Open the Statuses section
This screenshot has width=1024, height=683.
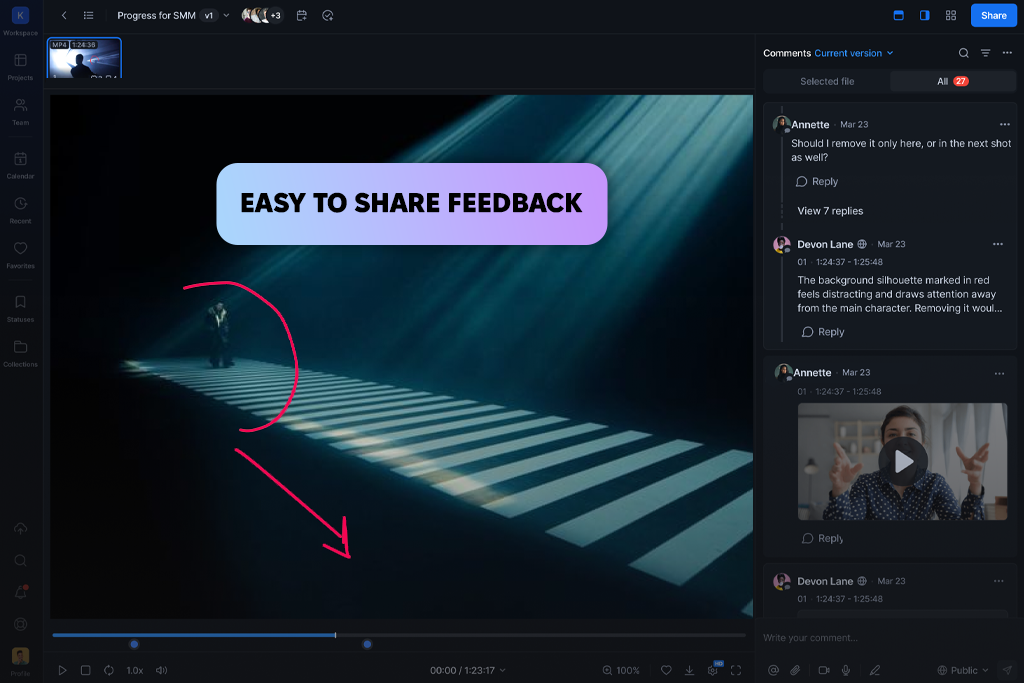coord(20,309)
